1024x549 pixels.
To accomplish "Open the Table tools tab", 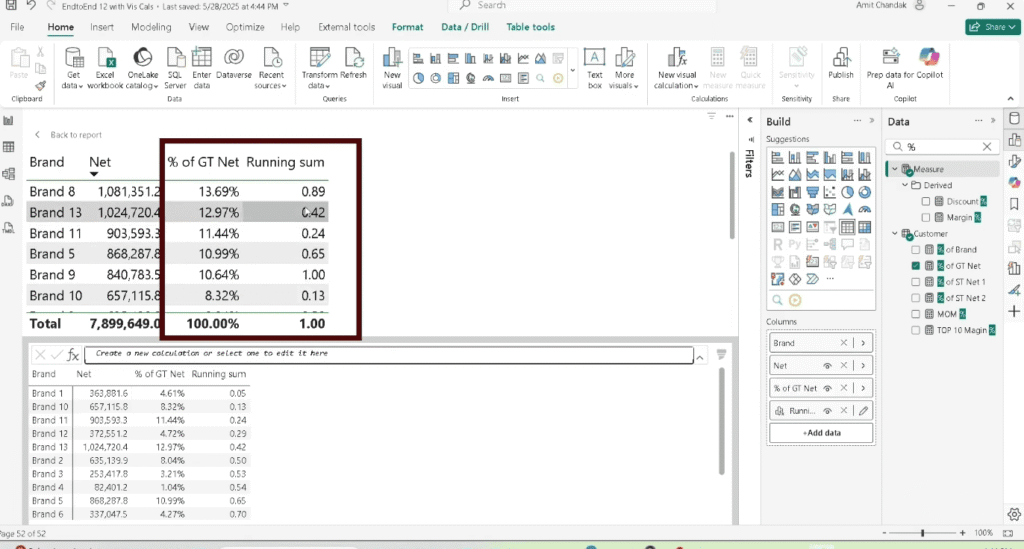I will (530, 27).
